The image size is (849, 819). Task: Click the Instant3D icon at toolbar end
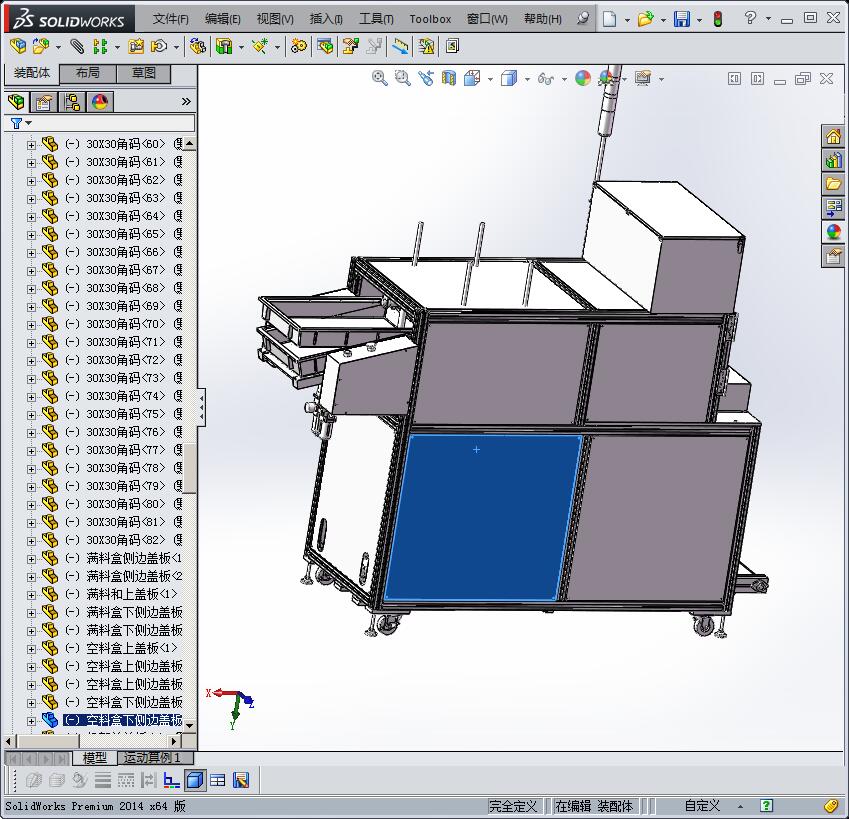pyautogui.click(x=452, y=47)
